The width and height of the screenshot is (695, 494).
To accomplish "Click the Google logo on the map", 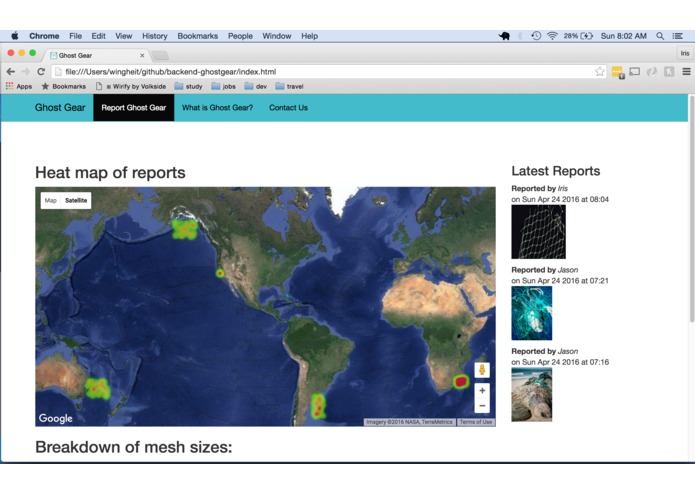I will click(x=55, y=418).
